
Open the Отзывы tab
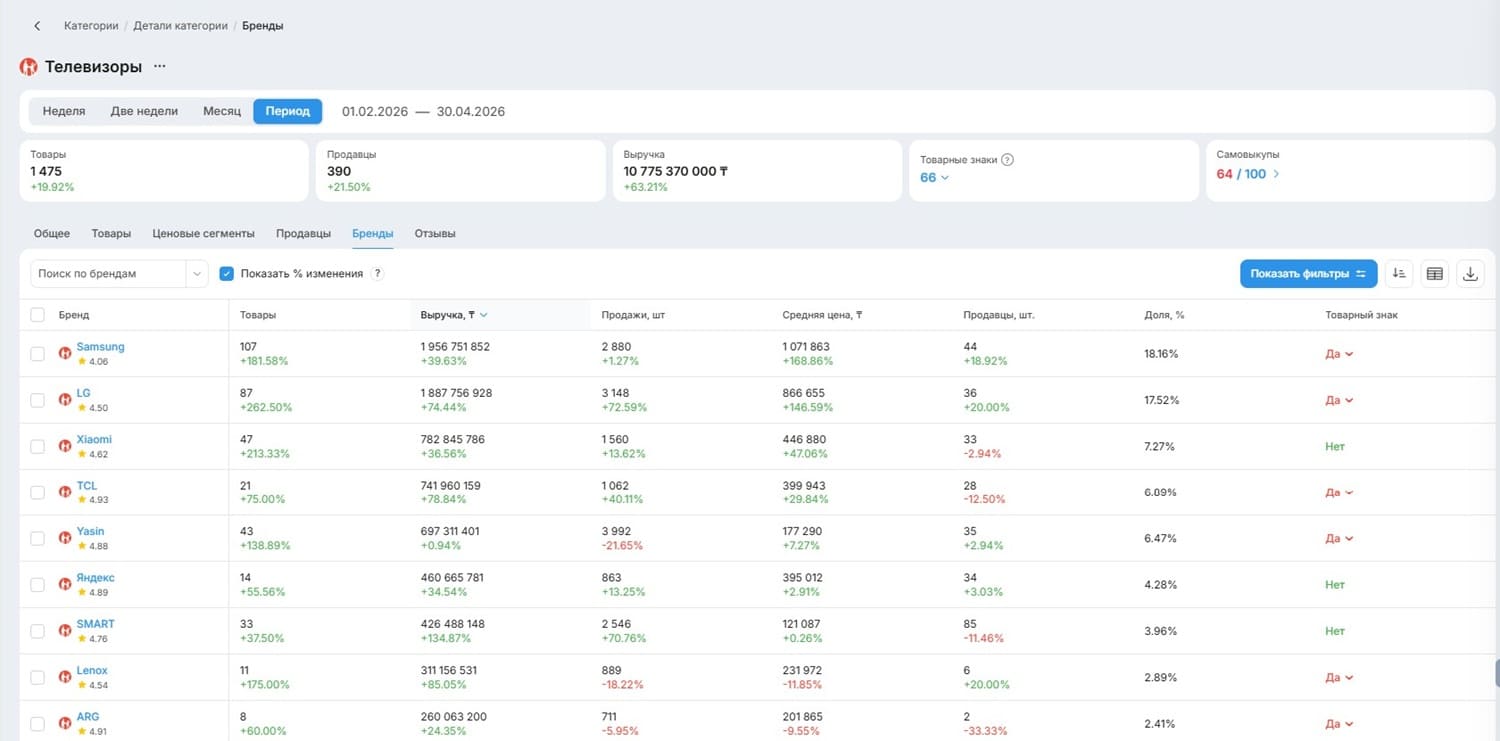435,234
